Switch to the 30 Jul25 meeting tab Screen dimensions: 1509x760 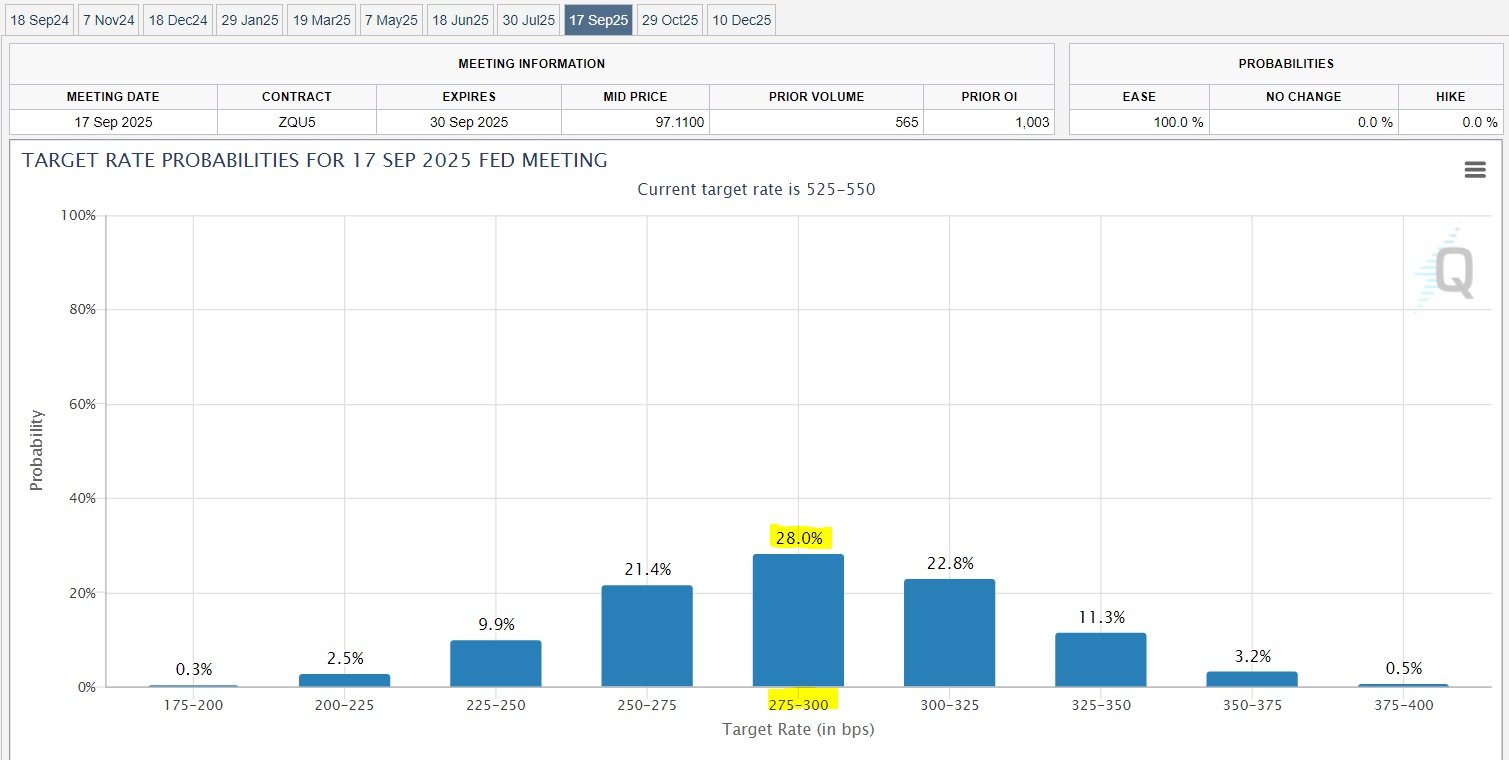[x=529, y=20]
